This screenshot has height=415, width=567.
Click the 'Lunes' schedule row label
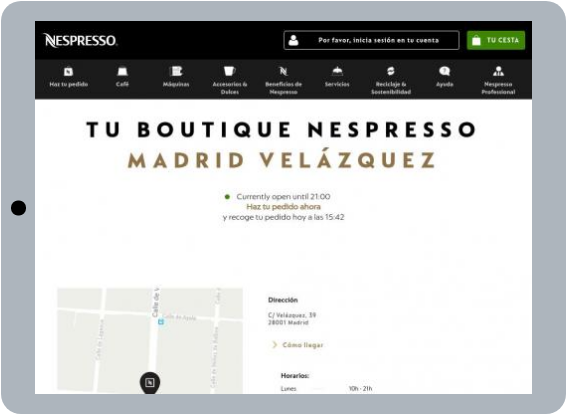[x=288, y=389]
